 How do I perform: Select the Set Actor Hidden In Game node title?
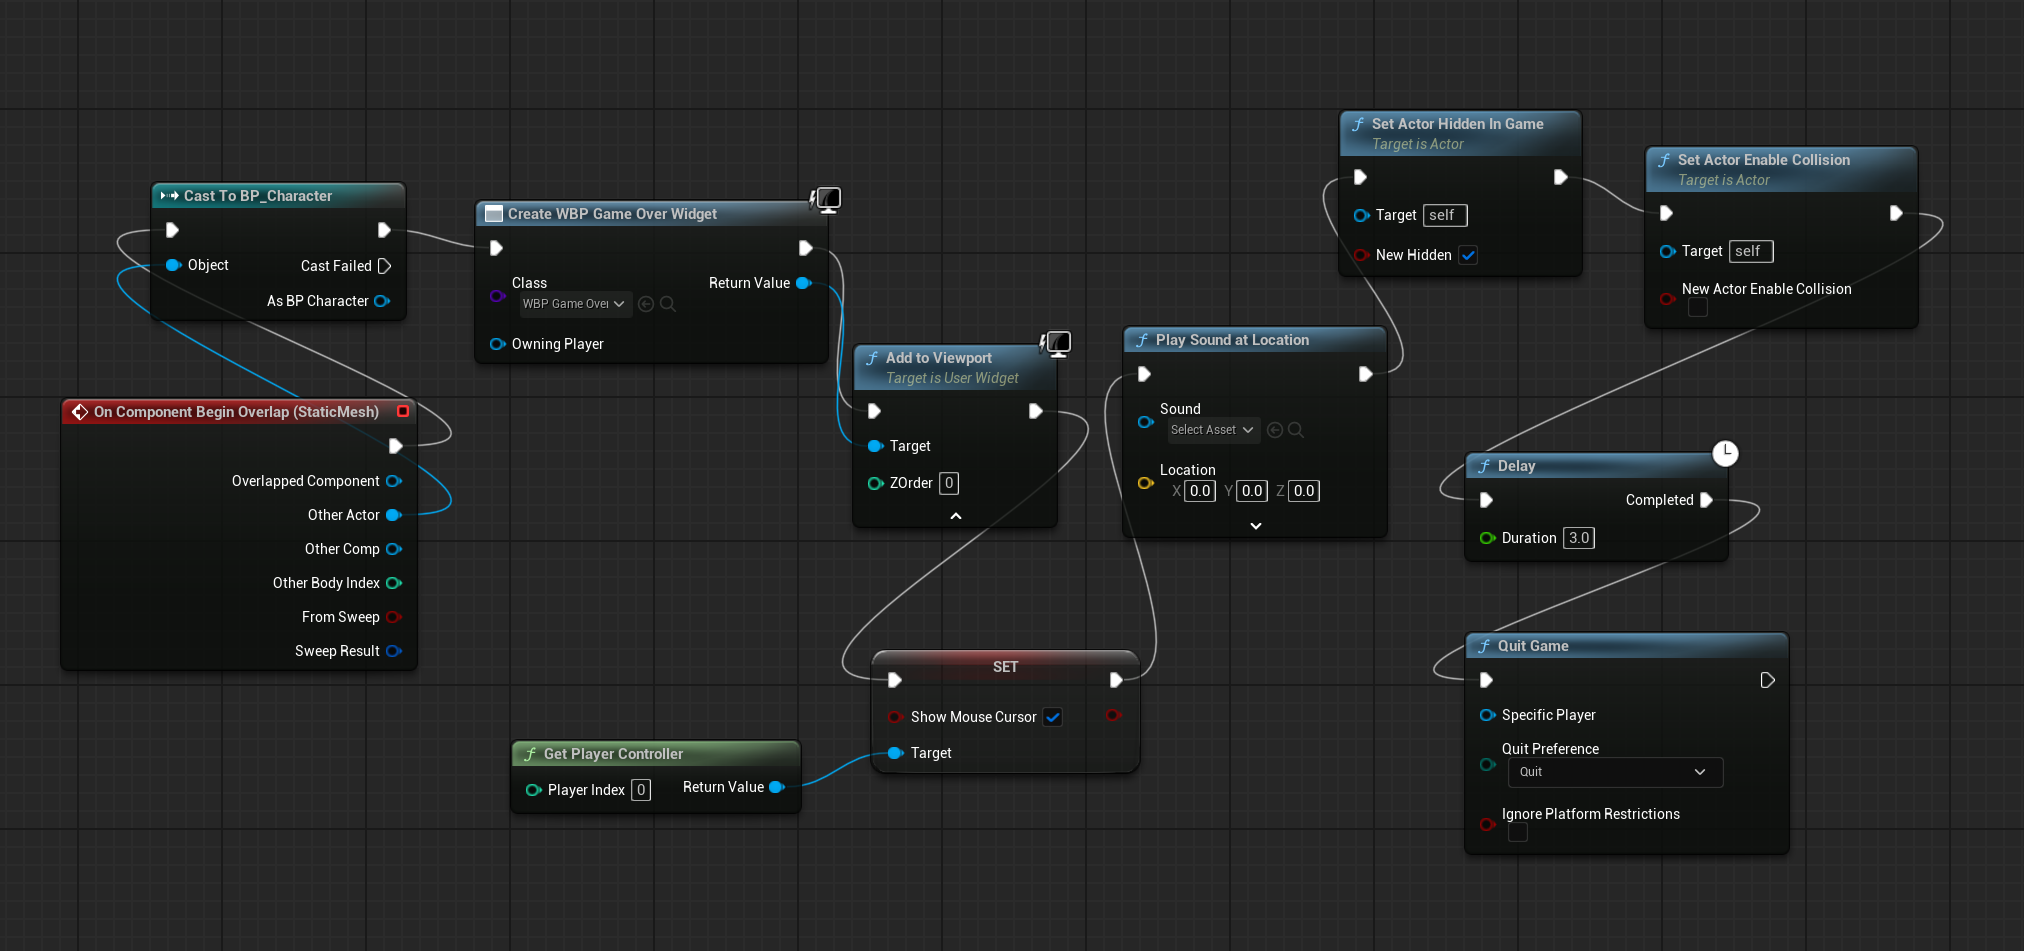[1457, 124]
